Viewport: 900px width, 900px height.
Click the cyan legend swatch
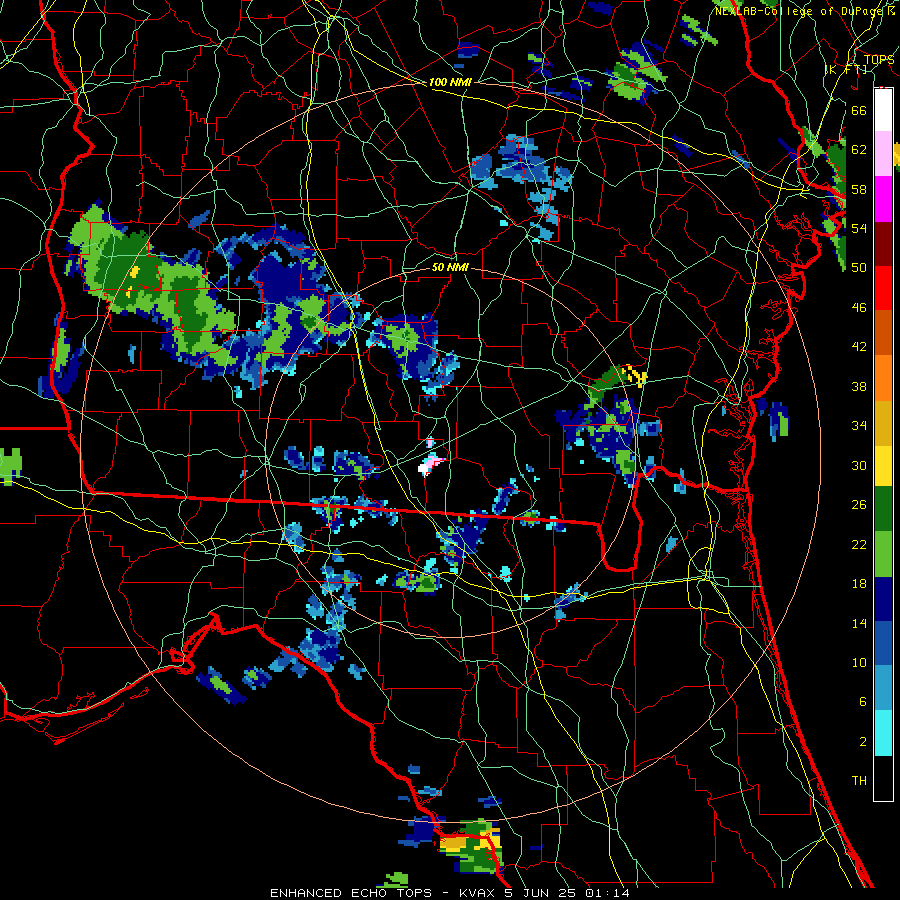pyautogui.click(x=883, y=733)
